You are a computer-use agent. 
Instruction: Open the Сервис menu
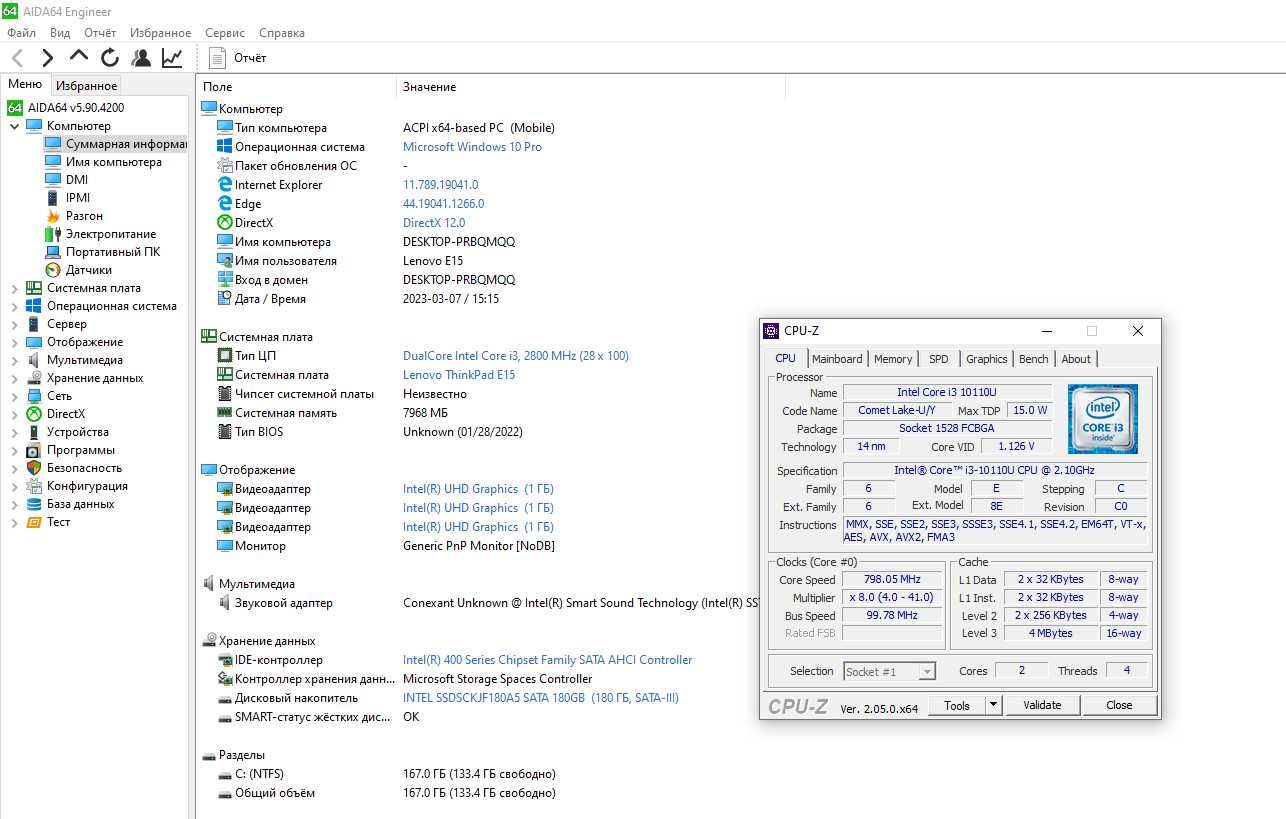click(x=225, y=33)
